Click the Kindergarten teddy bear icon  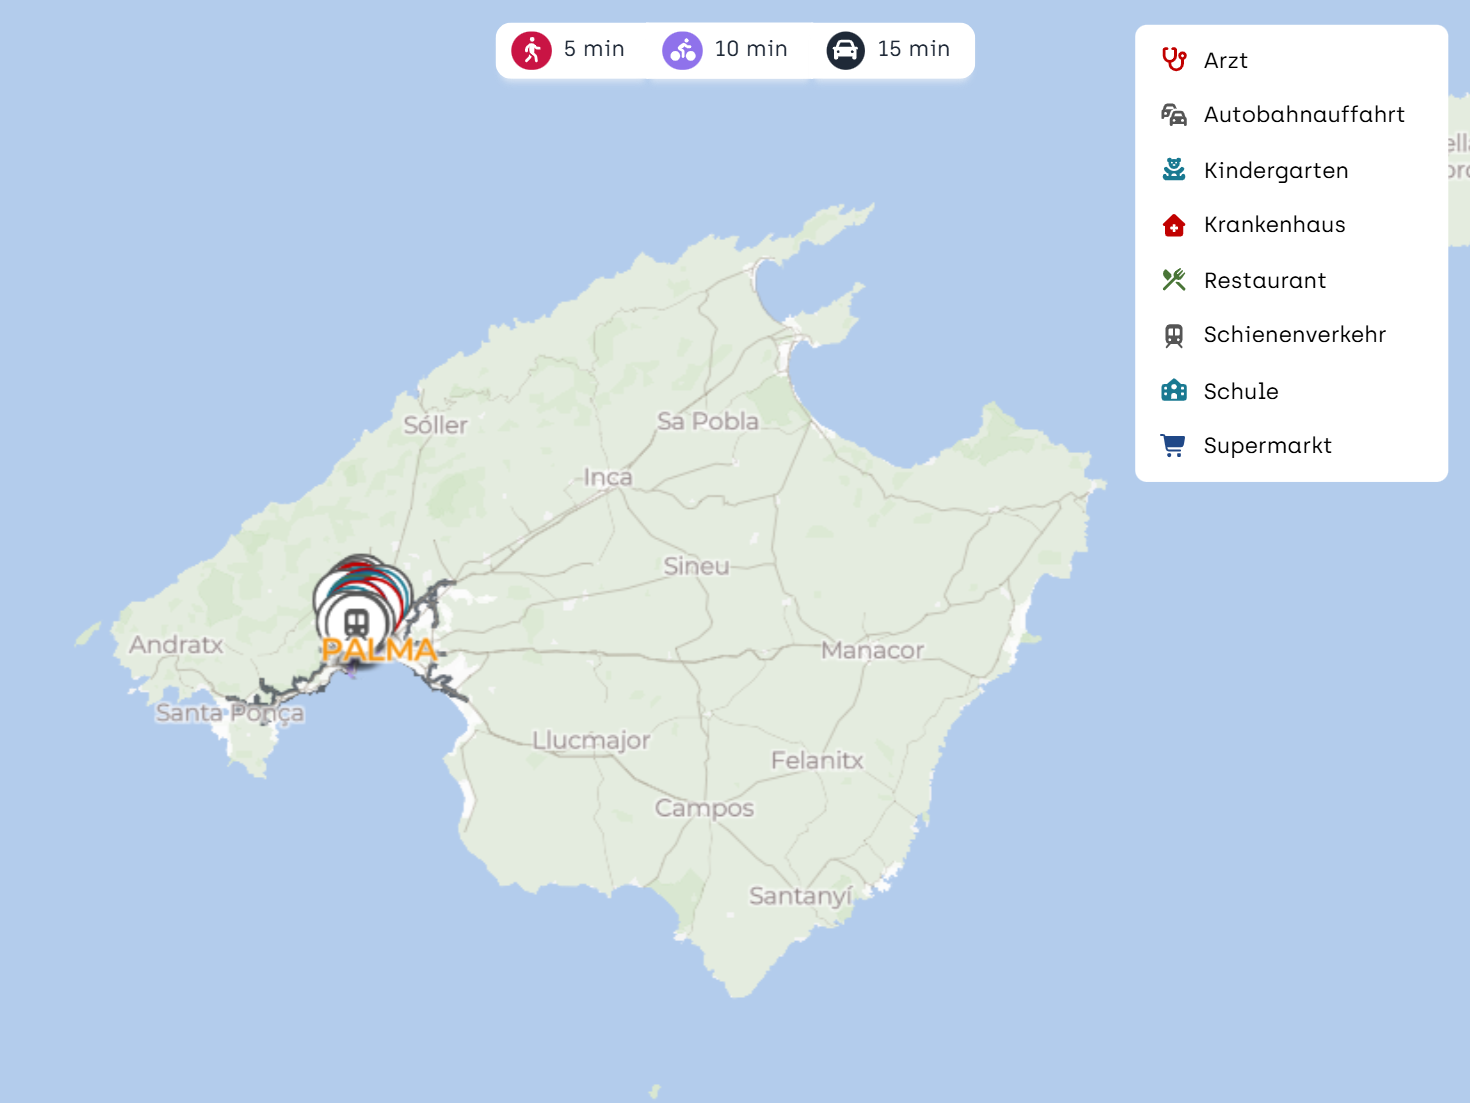pos(1174,170)
